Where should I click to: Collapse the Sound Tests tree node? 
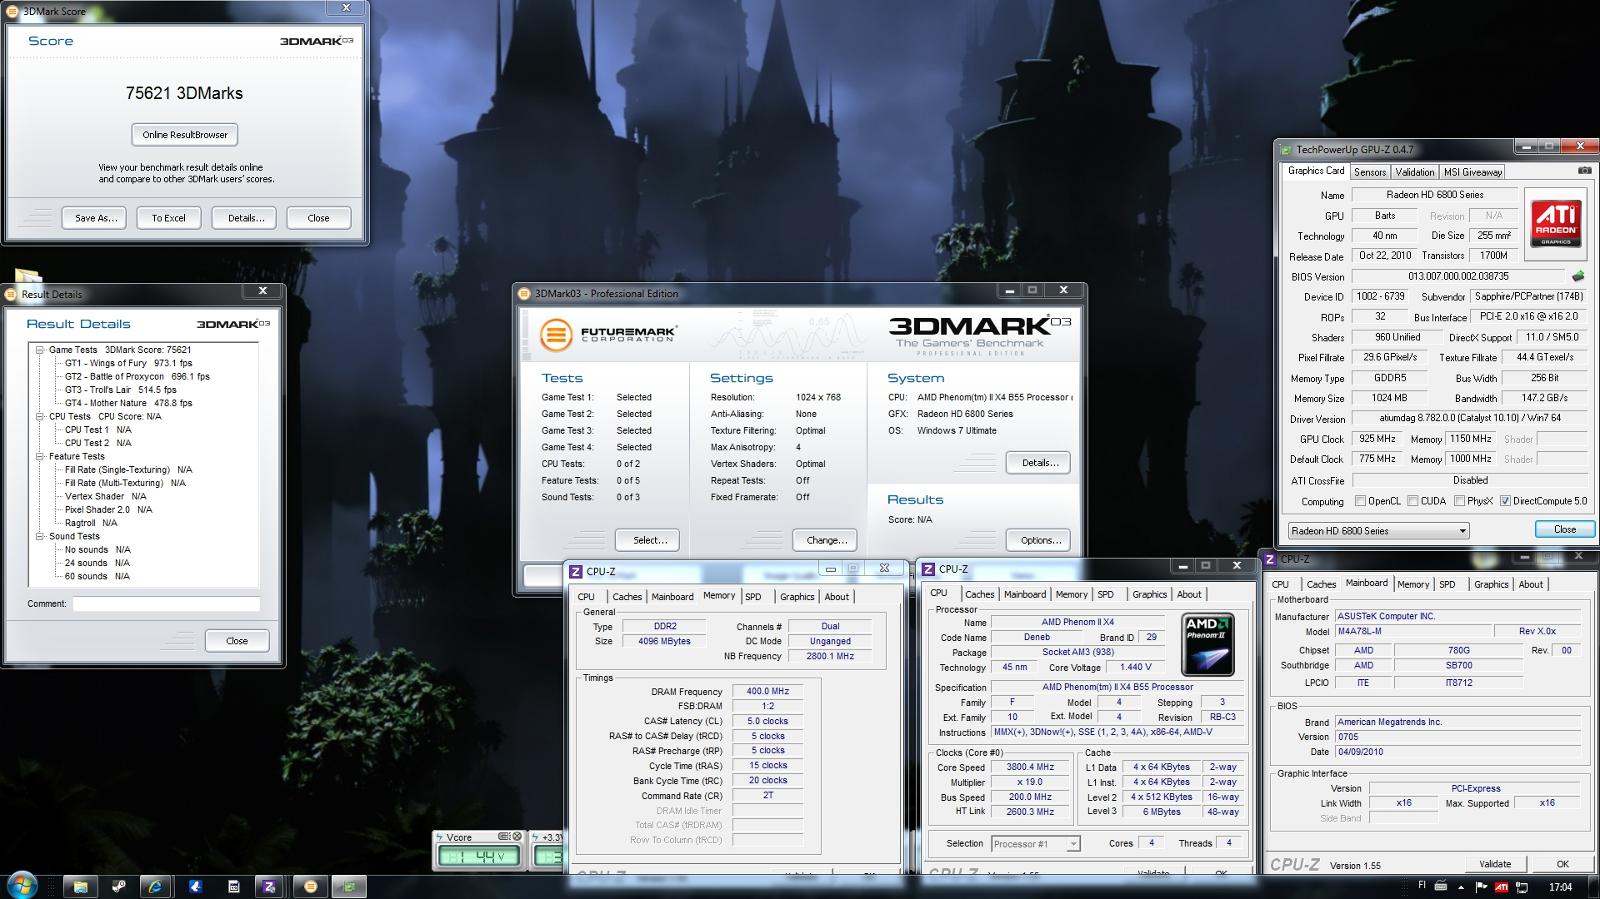[40, 536]
